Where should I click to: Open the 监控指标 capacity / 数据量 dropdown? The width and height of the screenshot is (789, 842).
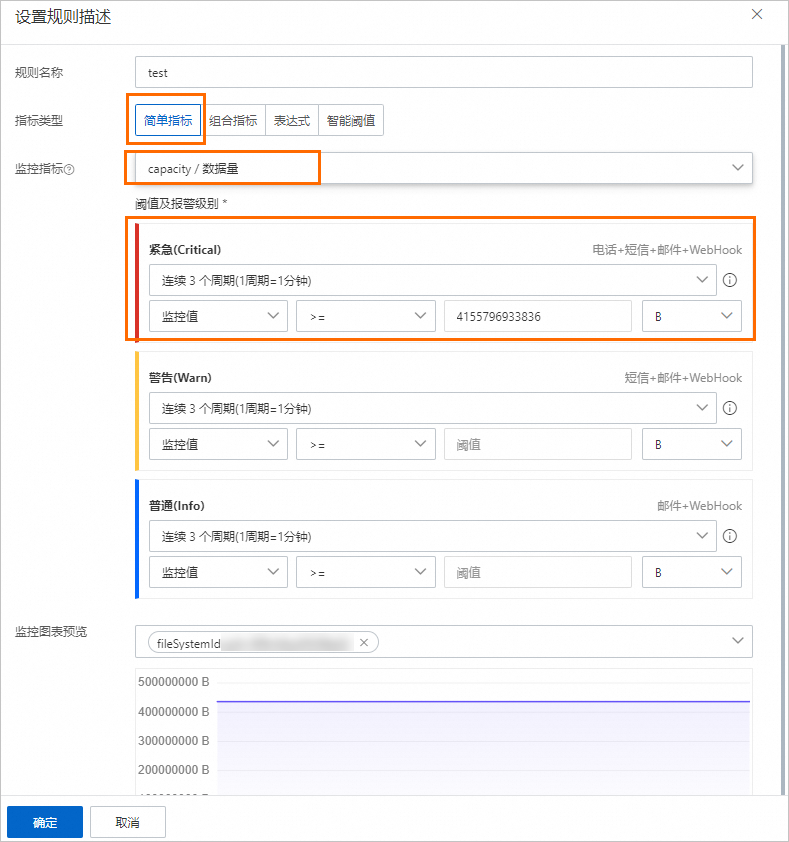coord(444,169)
